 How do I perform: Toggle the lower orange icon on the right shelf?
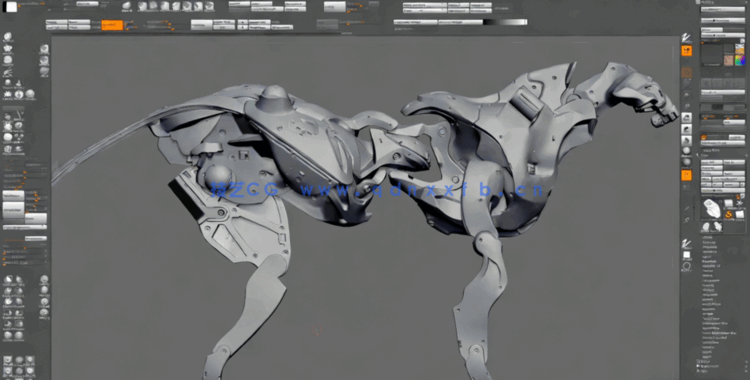[686, 175]
